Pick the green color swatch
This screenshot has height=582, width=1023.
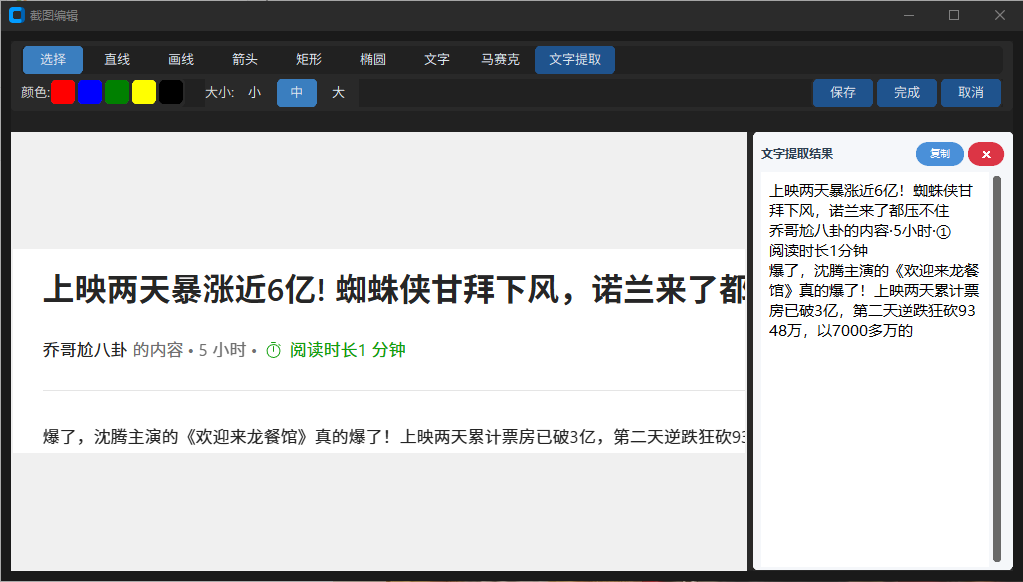117,93
